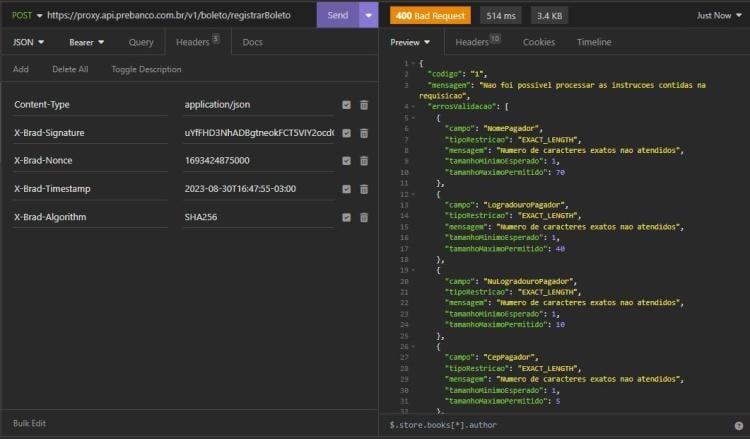The width and height of the screenshot is (750, 439).
Task: Open the JSON body type dropdown
Action: [28, 42]
